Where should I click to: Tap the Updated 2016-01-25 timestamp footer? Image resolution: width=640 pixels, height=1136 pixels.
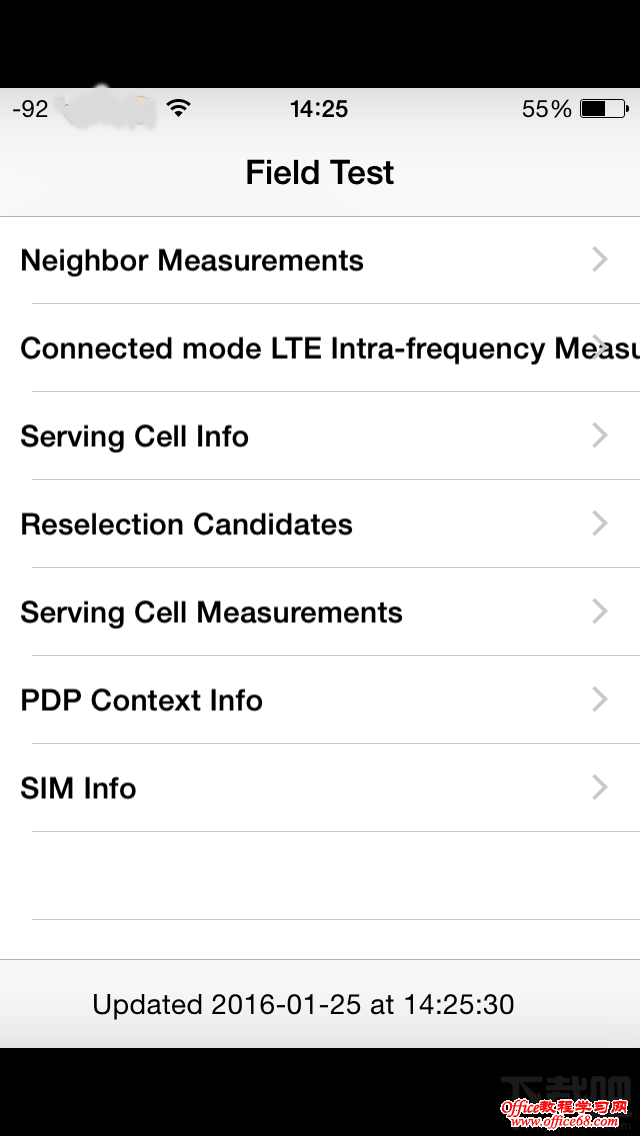coord(304,1004)
